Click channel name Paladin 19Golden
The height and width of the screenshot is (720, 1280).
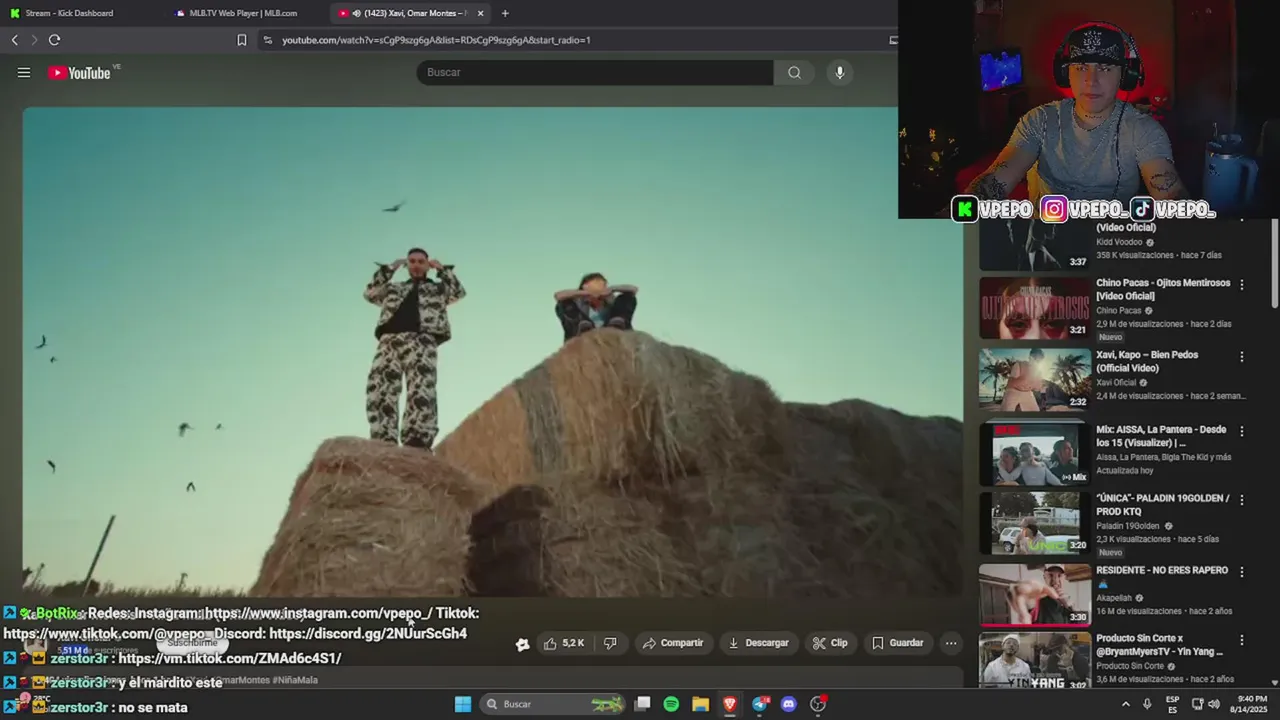click(x=1128, y=526)
